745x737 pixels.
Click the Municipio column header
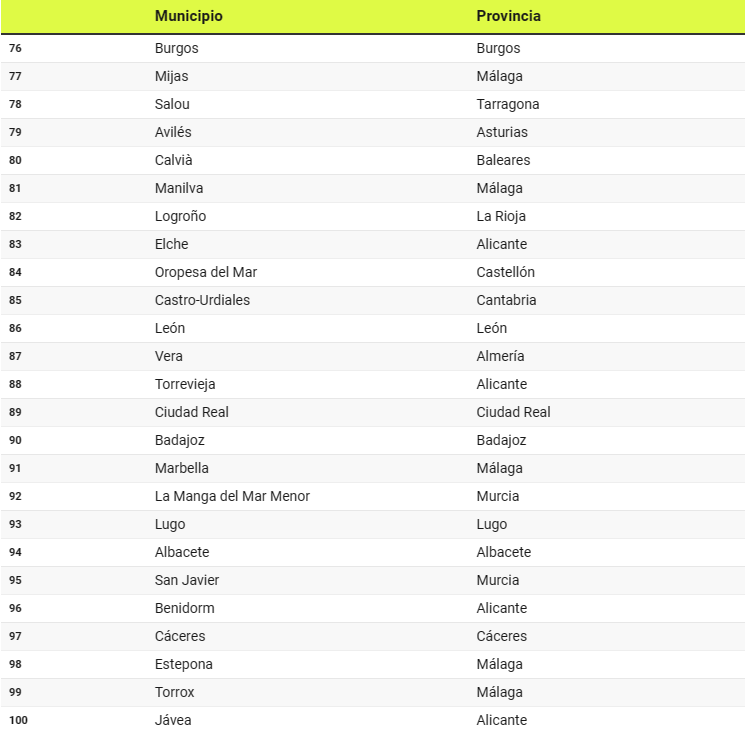point(189,16)
